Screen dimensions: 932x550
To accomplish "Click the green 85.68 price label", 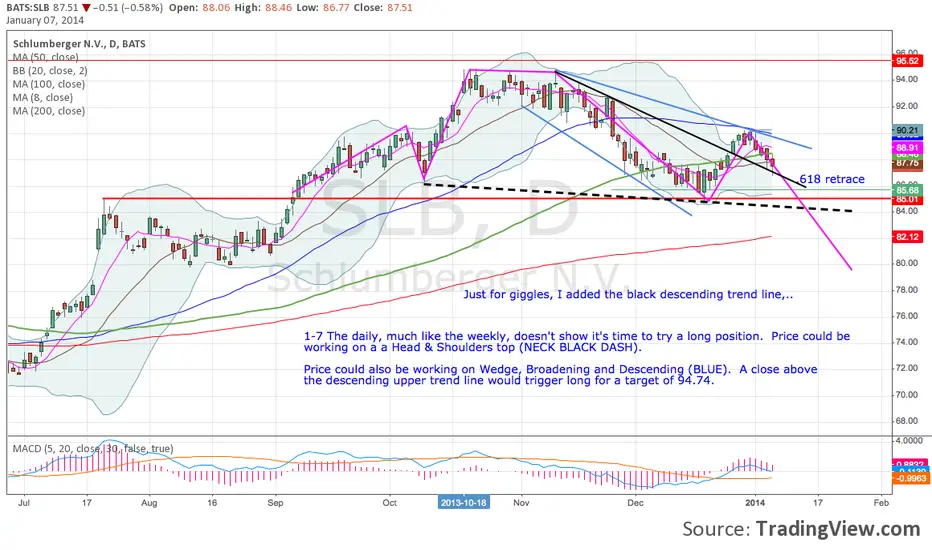I will pos(907,190).
